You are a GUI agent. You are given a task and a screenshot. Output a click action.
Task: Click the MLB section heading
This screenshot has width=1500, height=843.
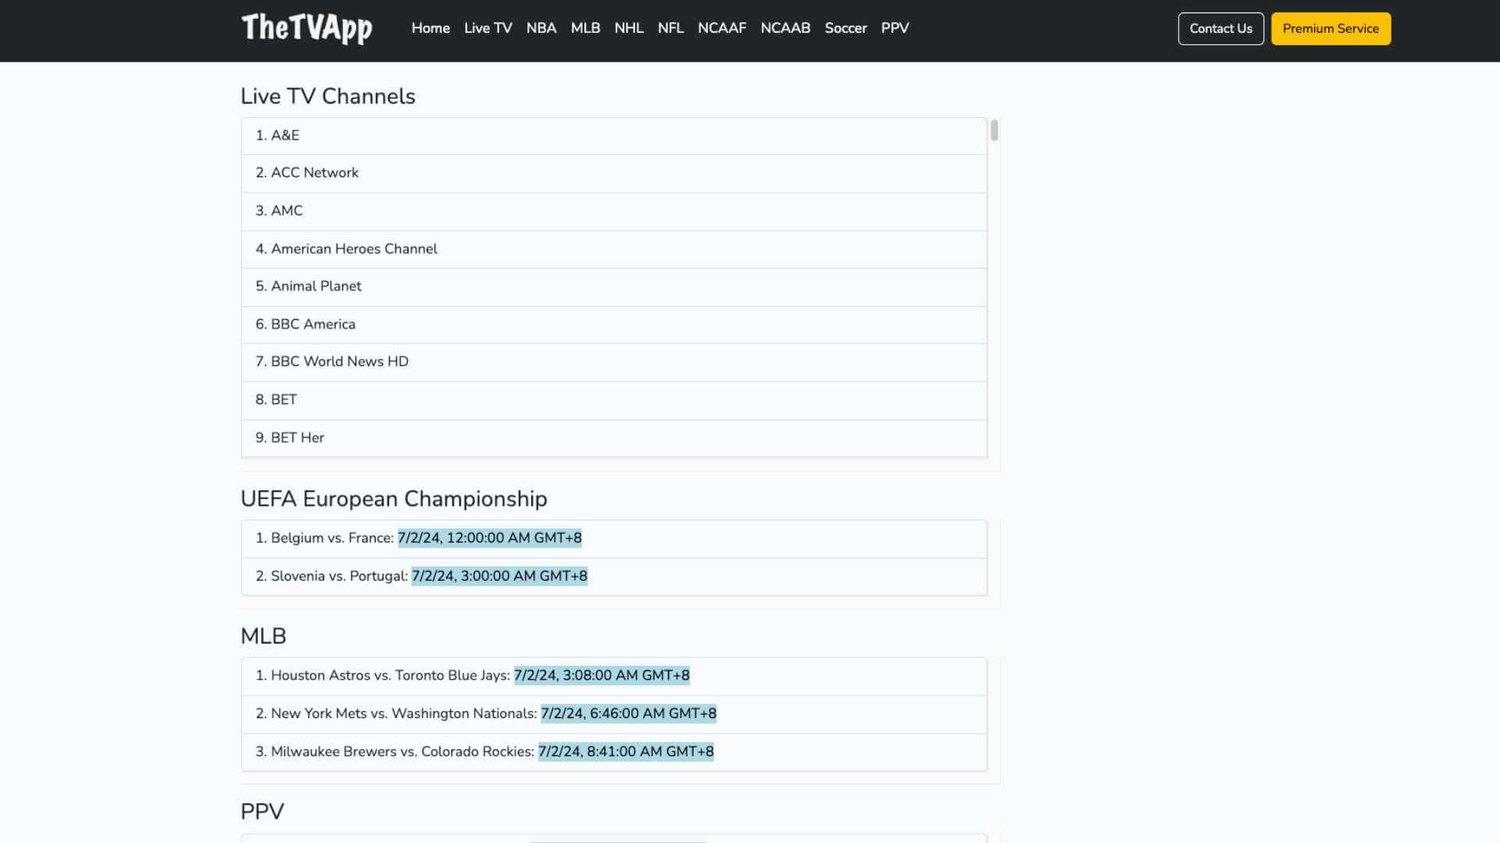(x=263, y=636)
